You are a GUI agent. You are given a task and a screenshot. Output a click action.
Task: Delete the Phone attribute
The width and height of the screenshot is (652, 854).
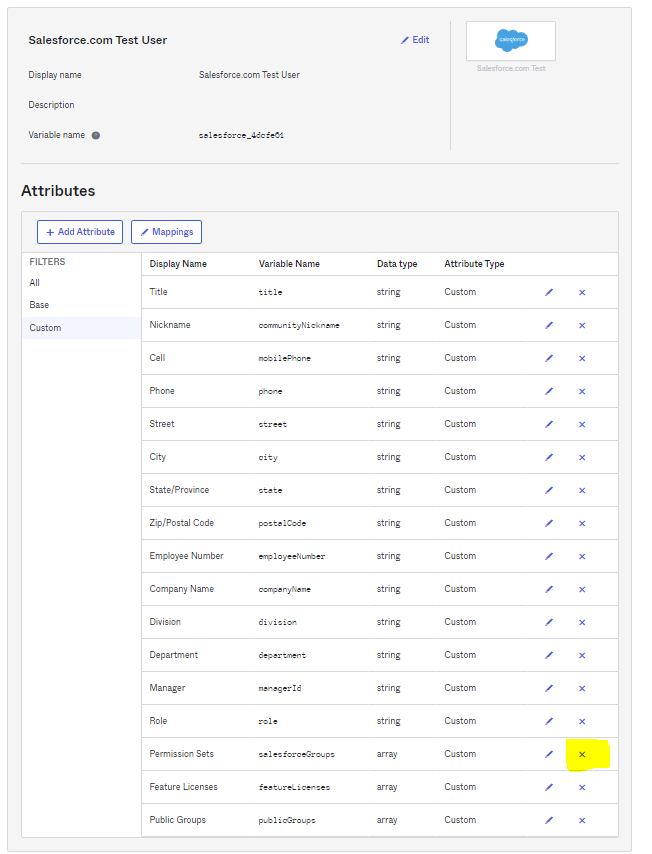pos(582,392)
